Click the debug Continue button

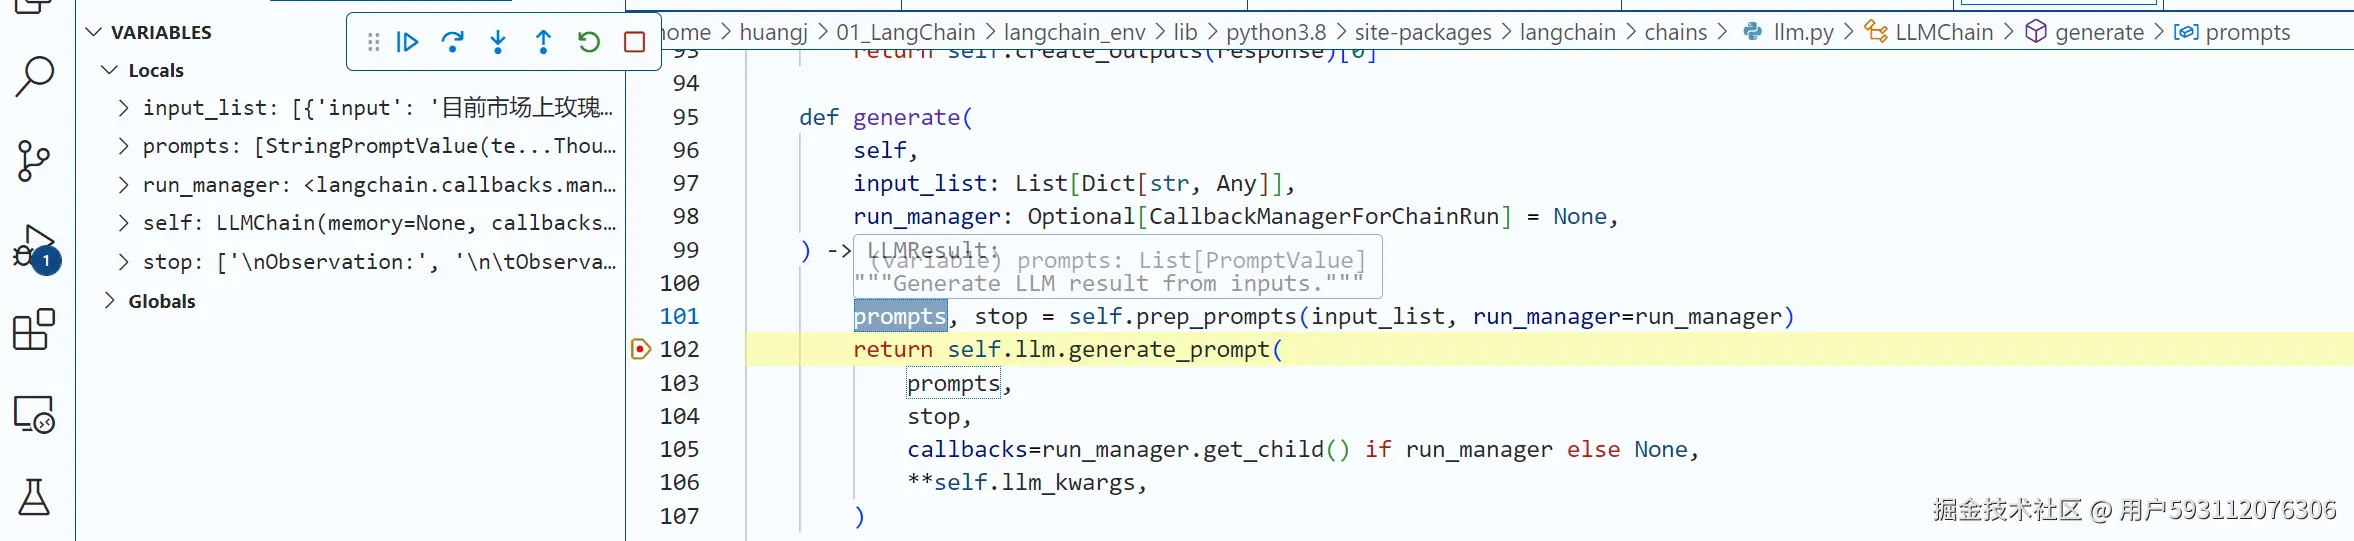407,42
